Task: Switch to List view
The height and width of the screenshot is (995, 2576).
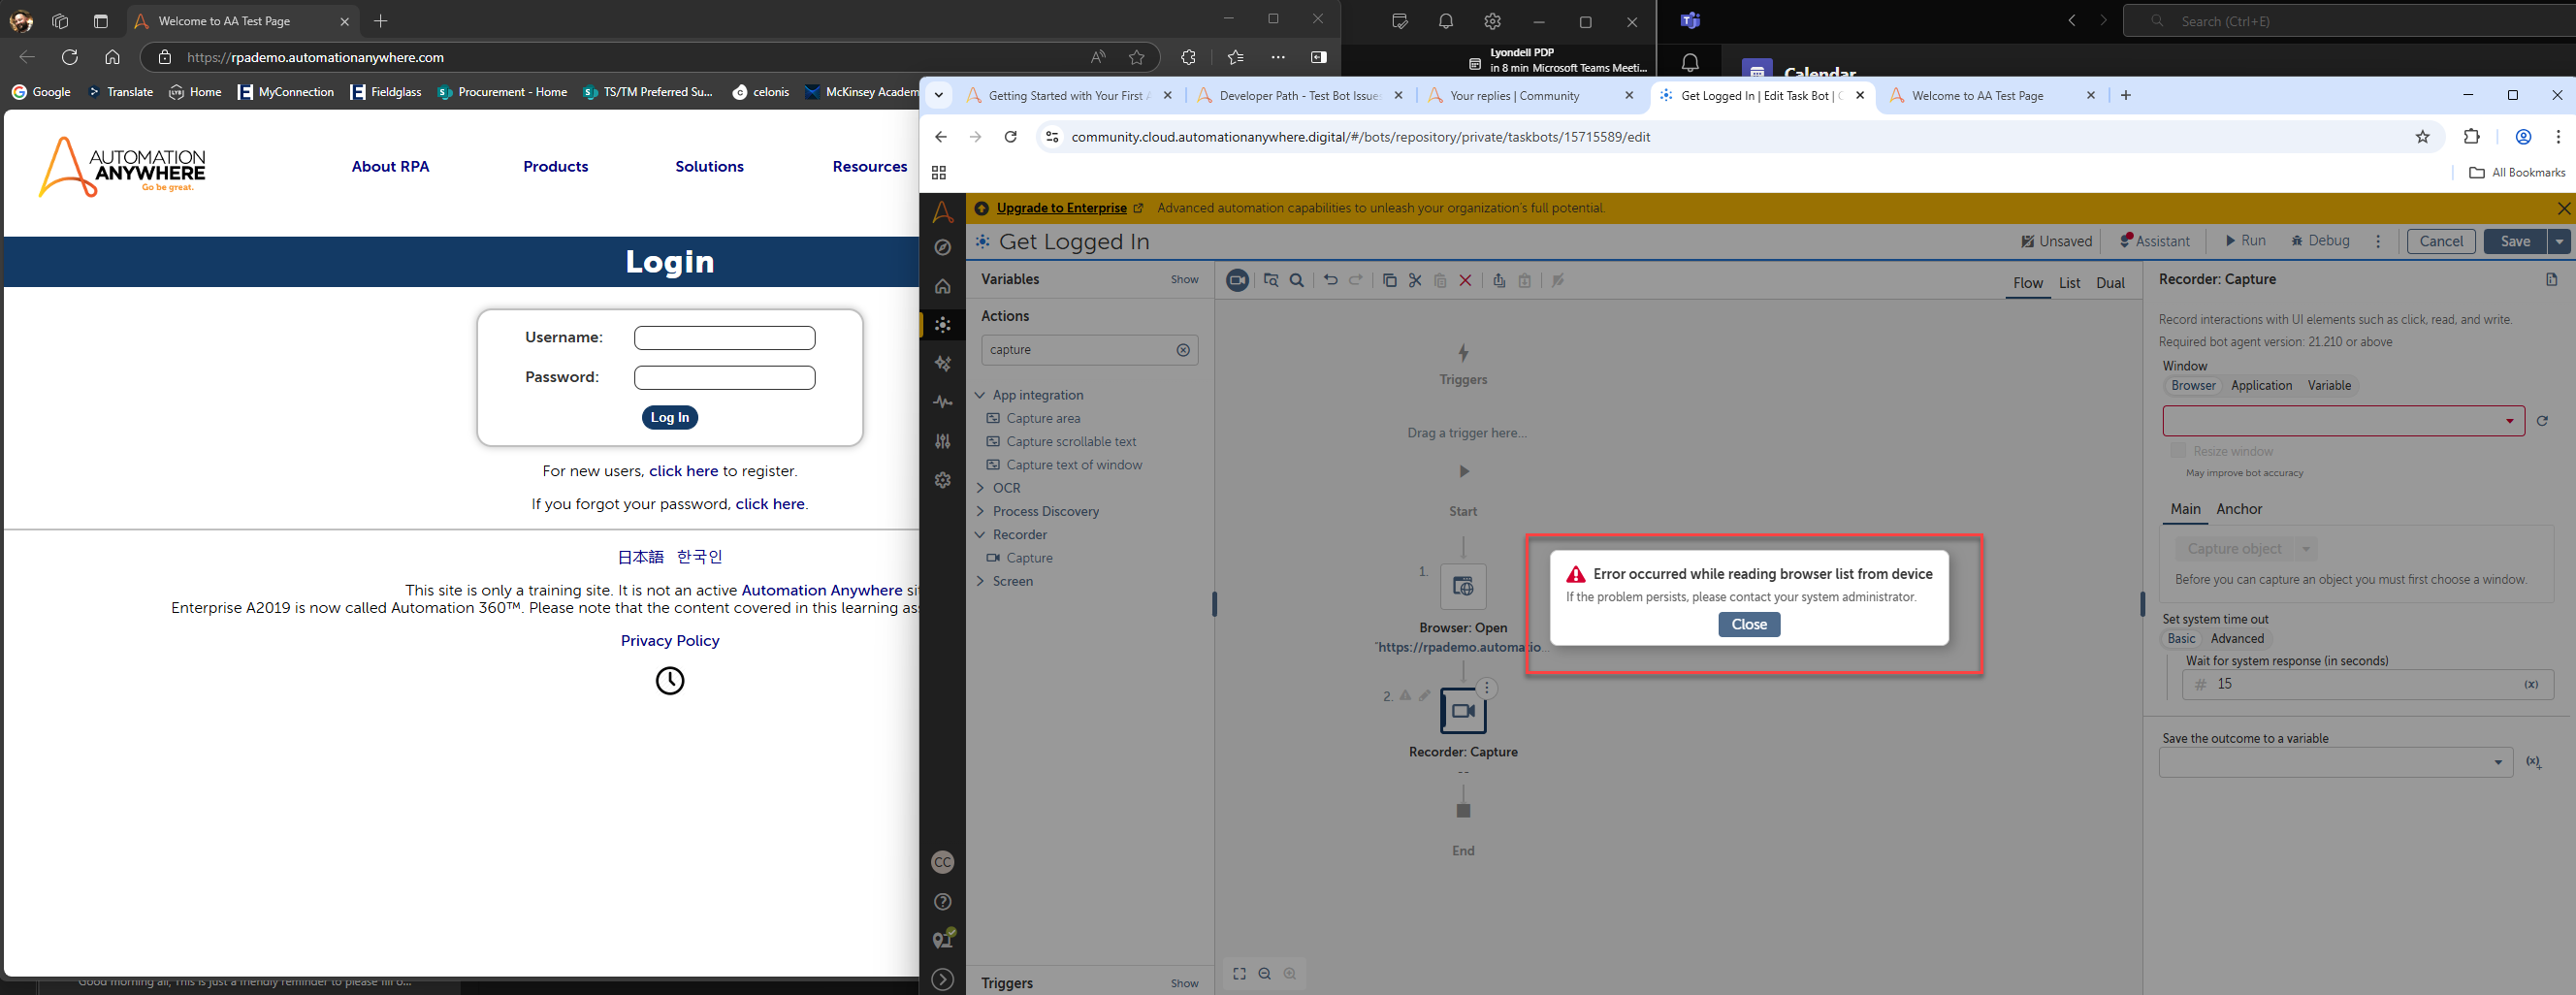Action: 2069,283
